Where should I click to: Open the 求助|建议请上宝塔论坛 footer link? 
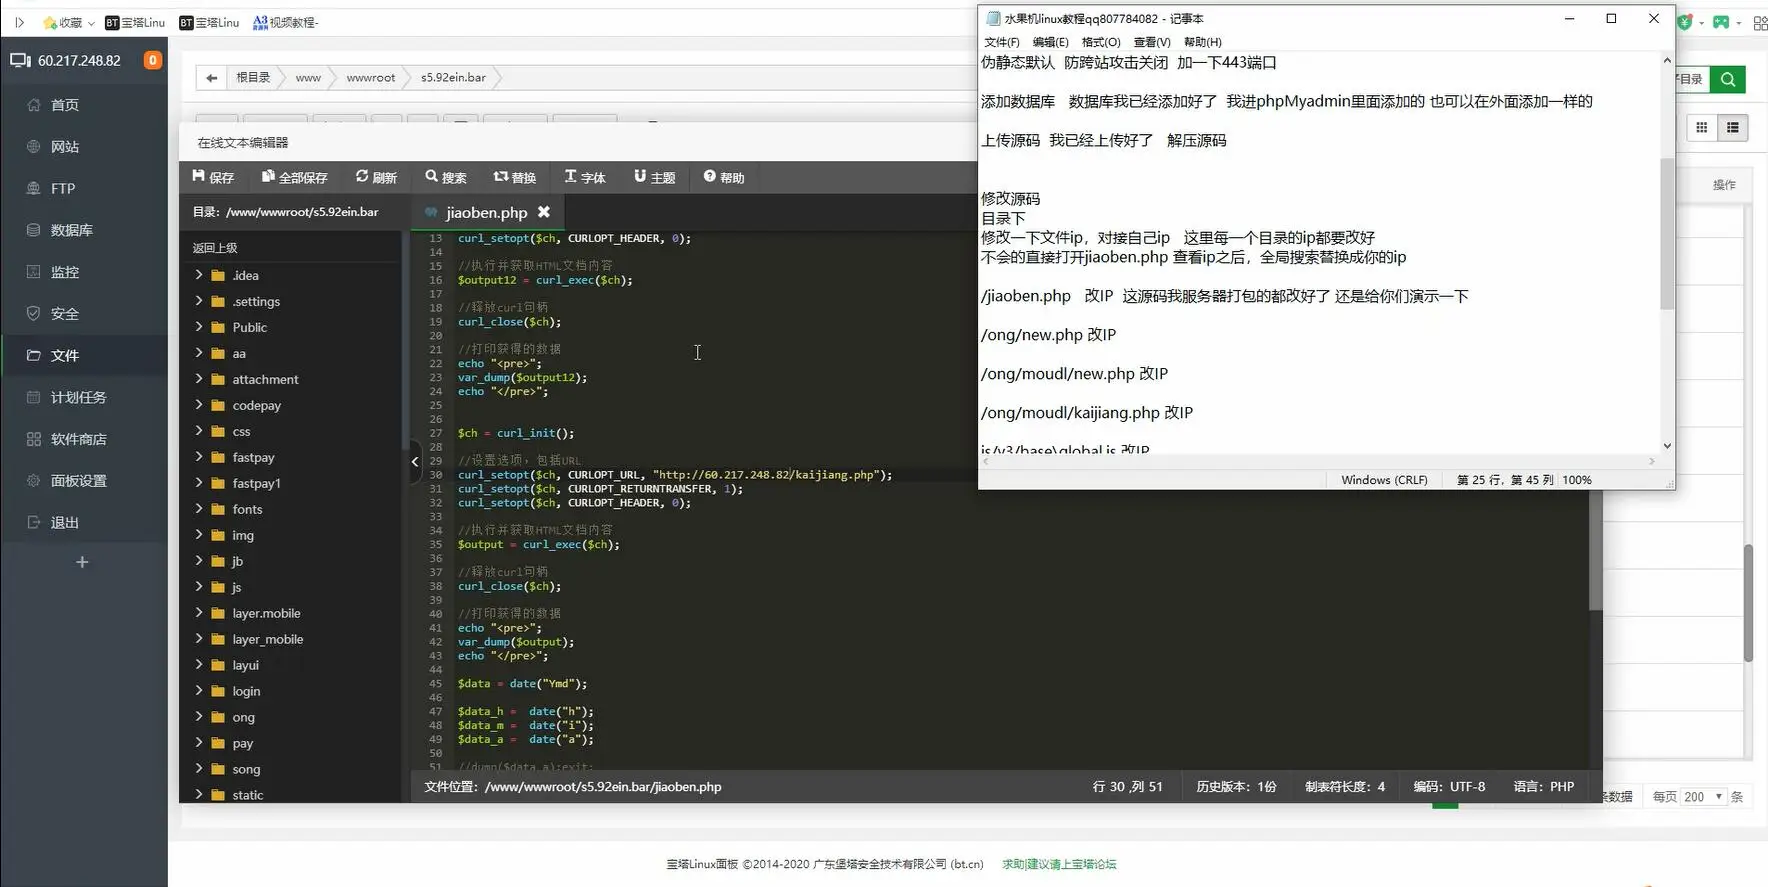coord(1059,864)
